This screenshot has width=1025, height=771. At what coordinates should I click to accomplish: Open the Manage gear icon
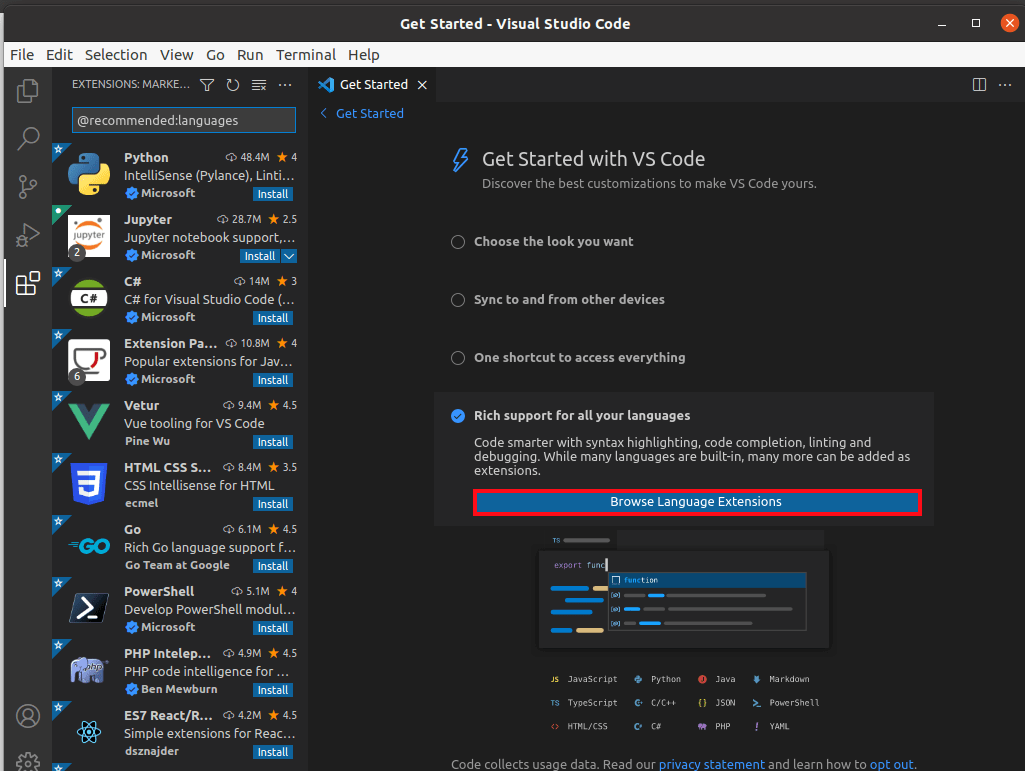(27, 762)
